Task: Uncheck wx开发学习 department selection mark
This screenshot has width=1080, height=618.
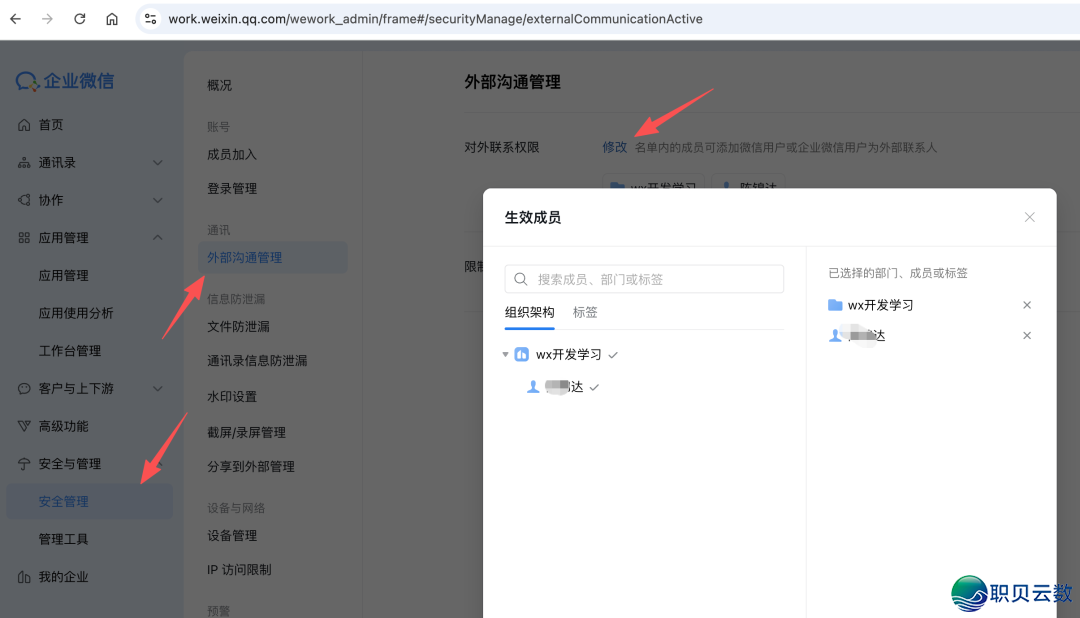Action: click(x=612, y=354)
